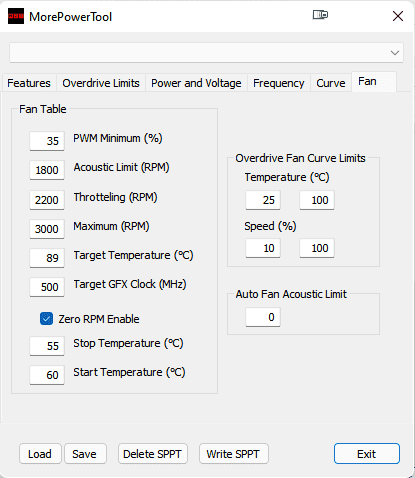
Task: Click the Target Temperature value field
Action: pos(47,258)
